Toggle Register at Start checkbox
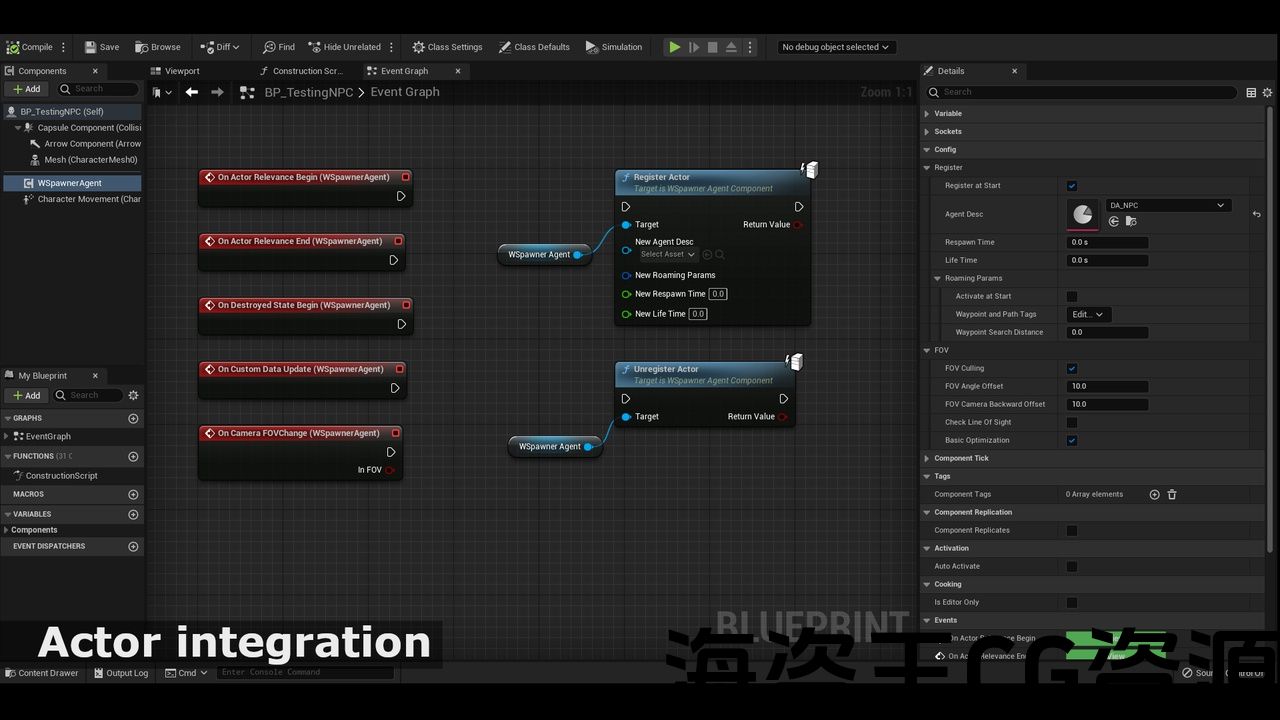The height and width of the screenshot is (720, 1280). point(1072,186)
